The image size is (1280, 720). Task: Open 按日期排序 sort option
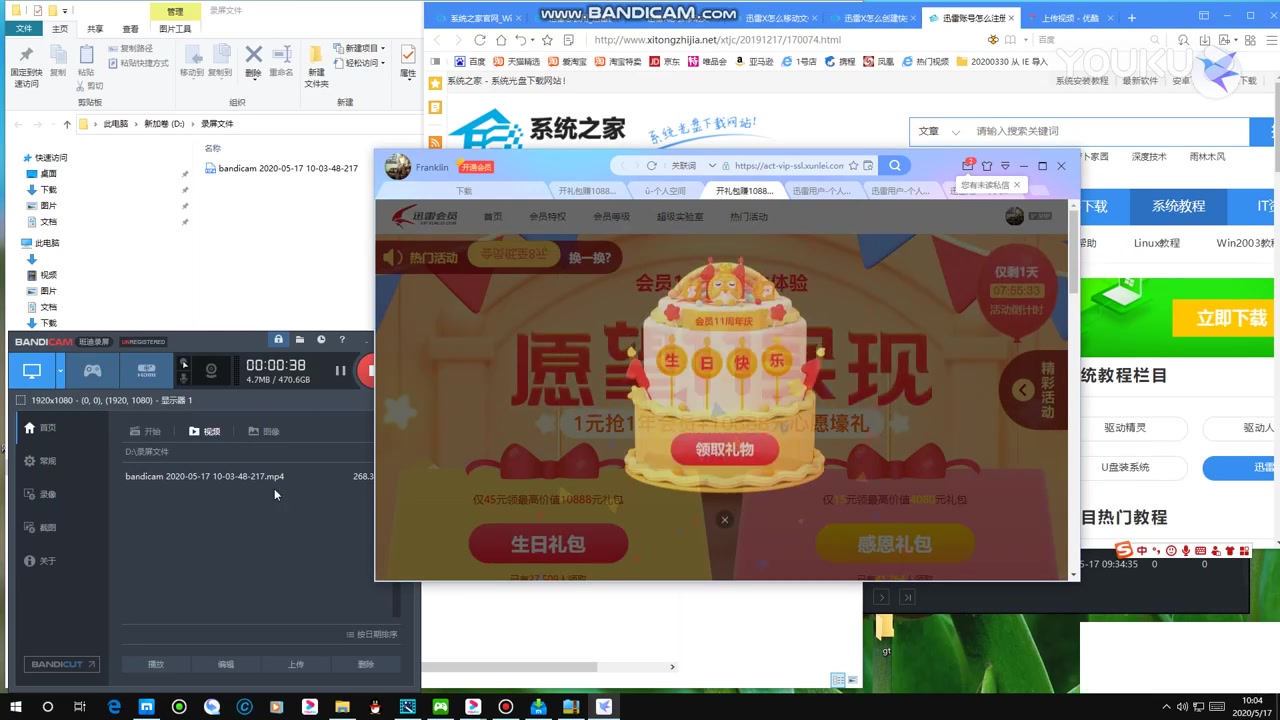(x=371, y=635)
